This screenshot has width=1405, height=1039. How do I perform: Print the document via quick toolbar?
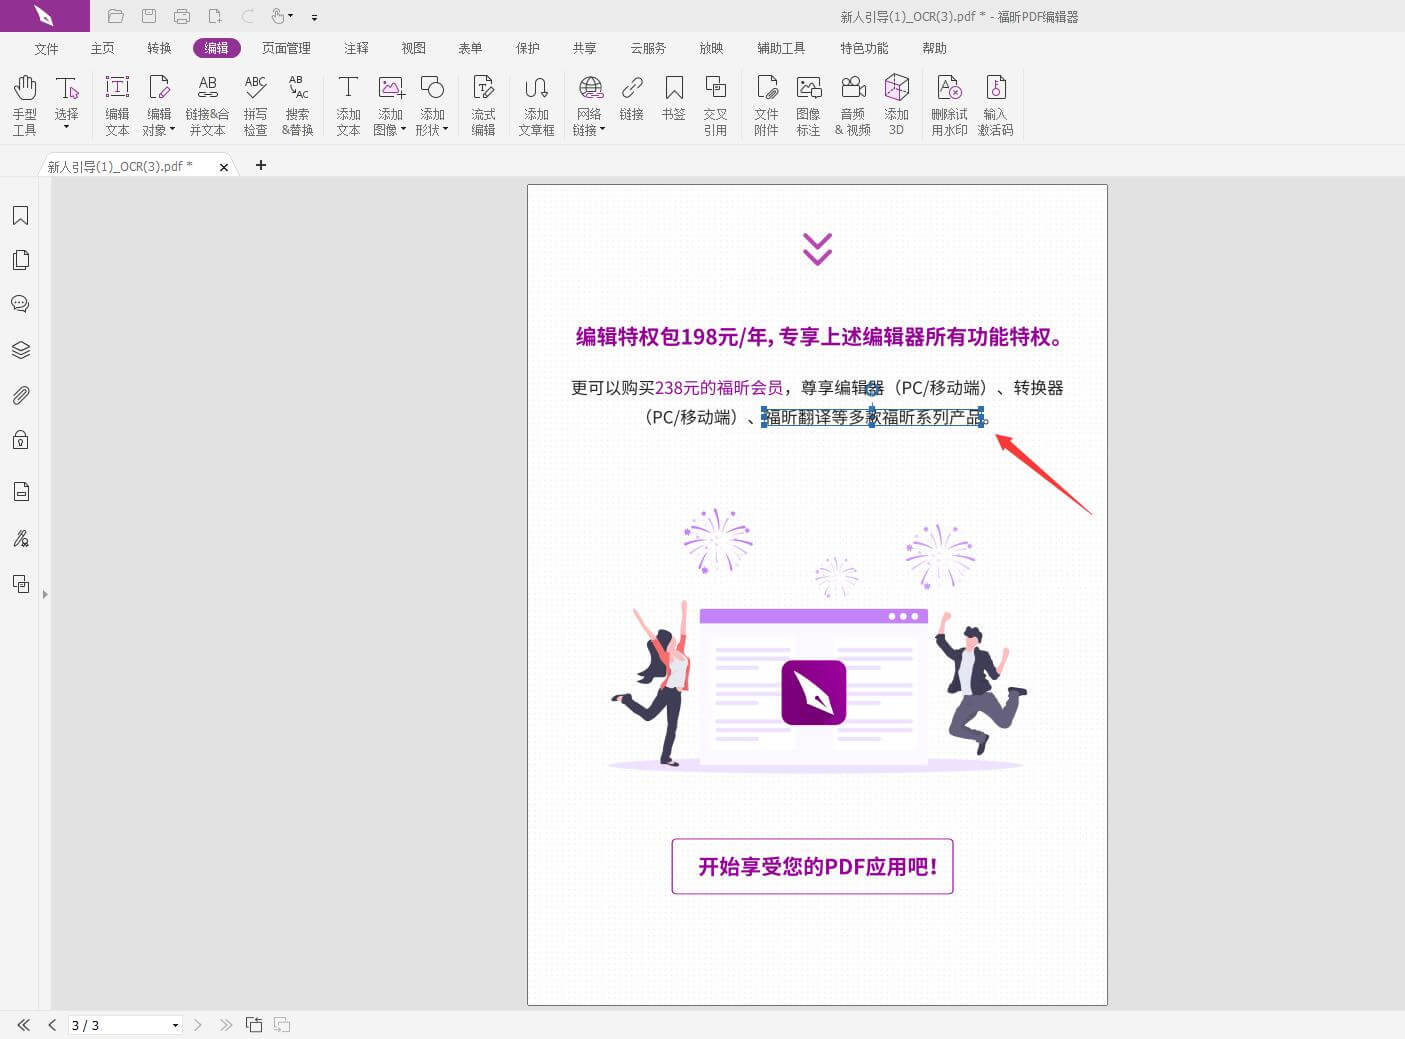(181, 16)
